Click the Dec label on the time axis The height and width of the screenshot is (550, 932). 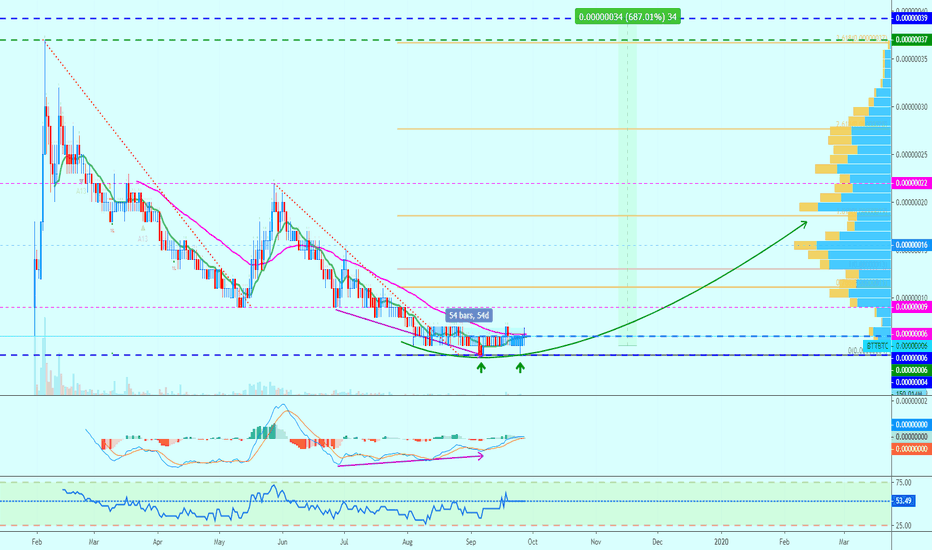657,542
